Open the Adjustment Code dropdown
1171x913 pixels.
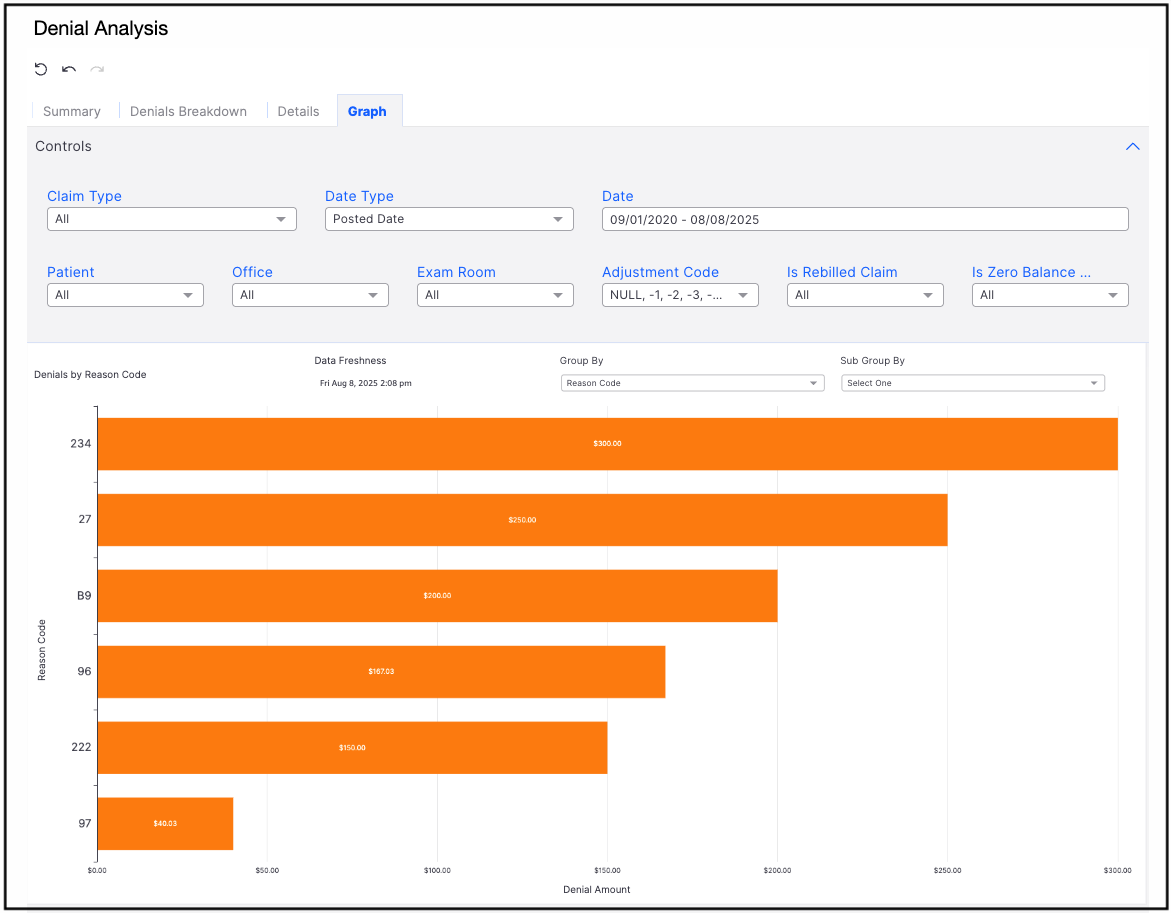(680, 295)
